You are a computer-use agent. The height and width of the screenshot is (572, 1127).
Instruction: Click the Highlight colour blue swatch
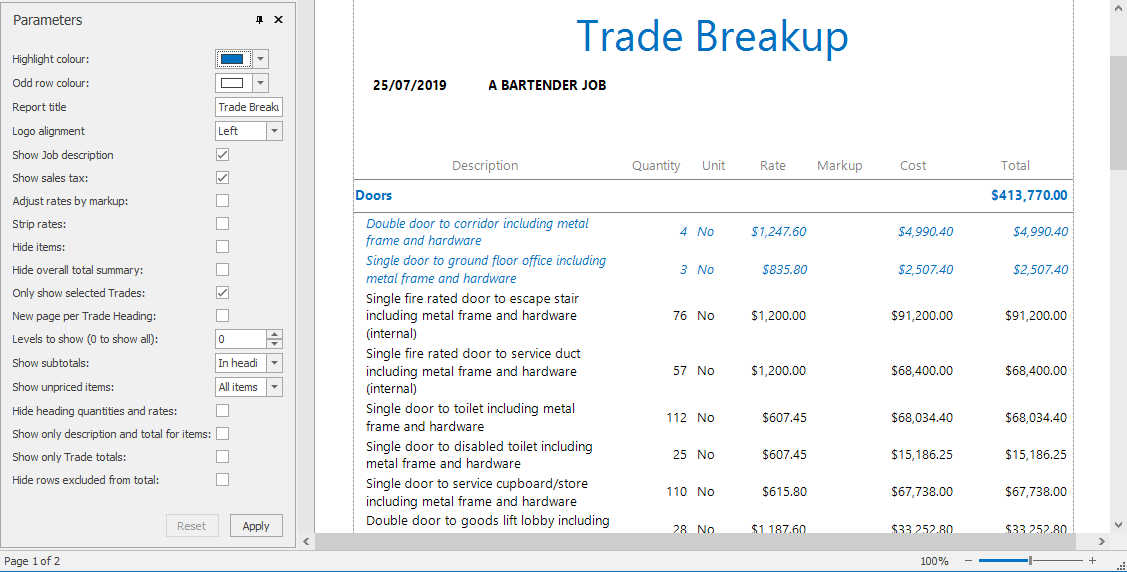coord(232,59)
